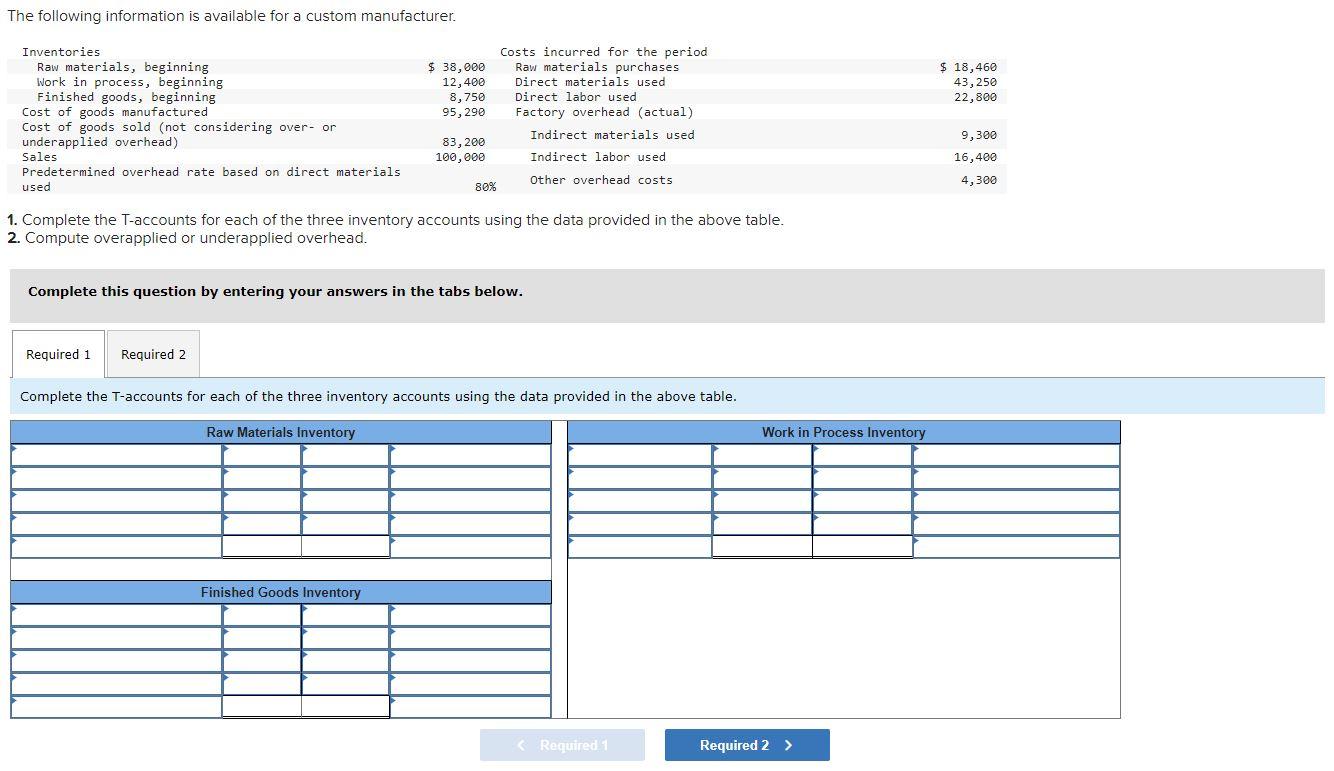Go to next step with blue Required 2 button

coord(747,745)
